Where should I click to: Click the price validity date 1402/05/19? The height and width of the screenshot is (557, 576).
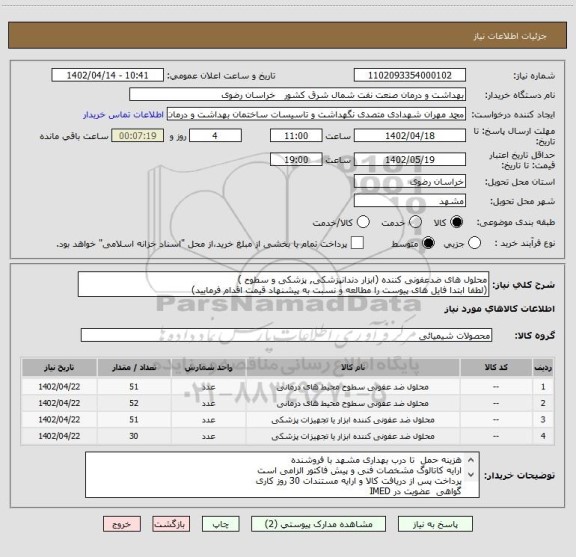[410, 159]
